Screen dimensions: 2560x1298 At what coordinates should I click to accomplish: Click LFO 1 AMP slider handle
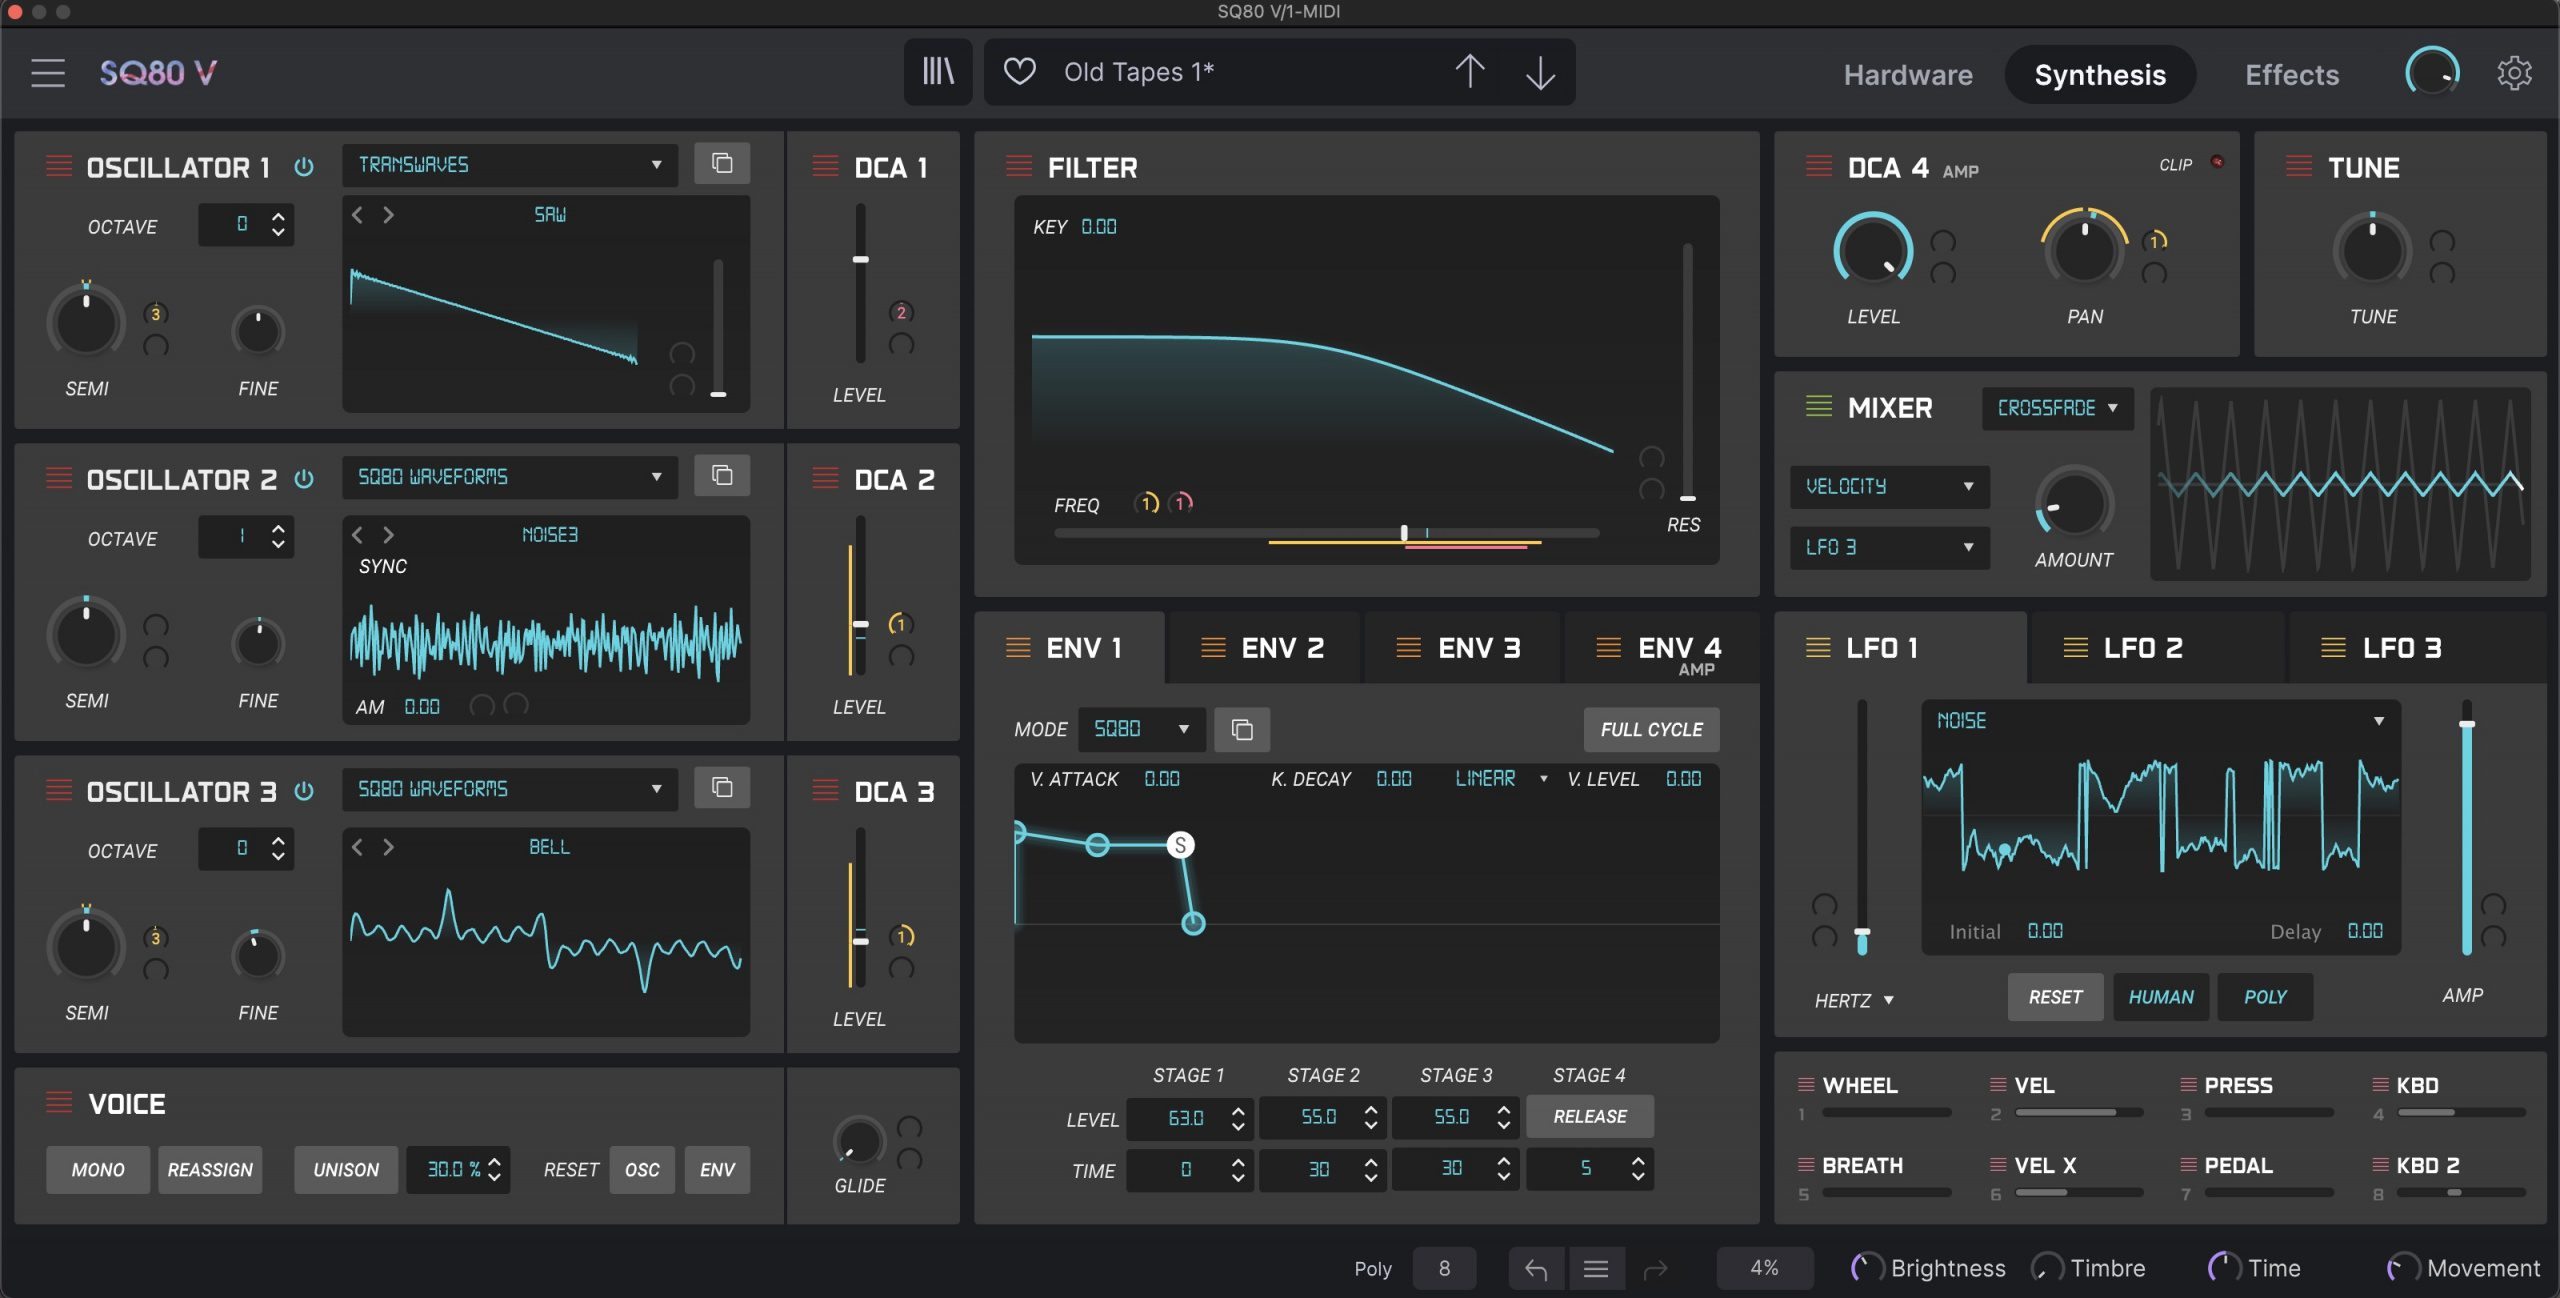pyautogui.click(x=2467, y=724)
